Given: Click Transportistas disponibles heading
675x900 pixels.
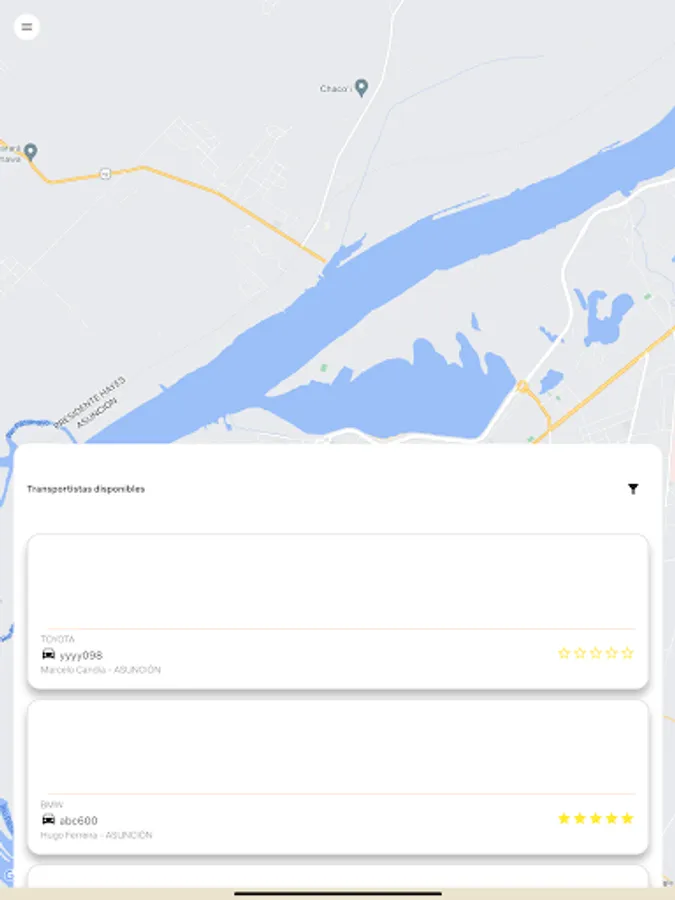Looking at the screenshot, I should click(86, 489).
